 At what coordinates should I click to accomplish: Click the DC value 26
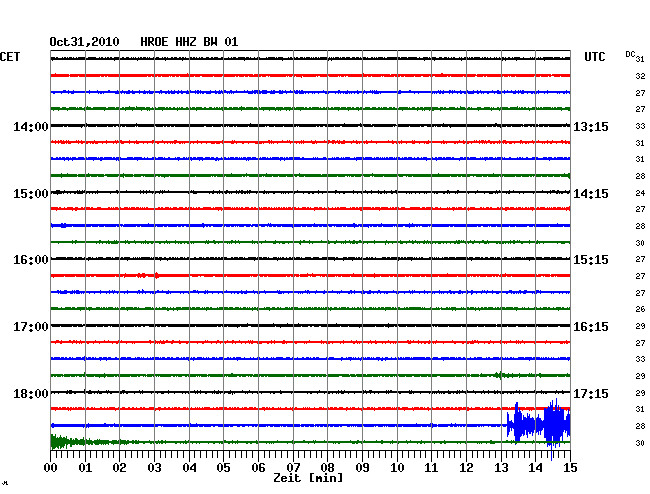(x=640, y=309)
